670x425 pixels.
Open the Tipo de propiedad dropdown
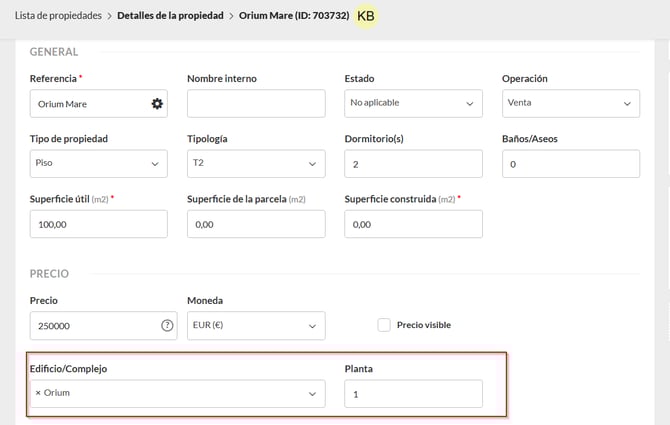(98, 163)
